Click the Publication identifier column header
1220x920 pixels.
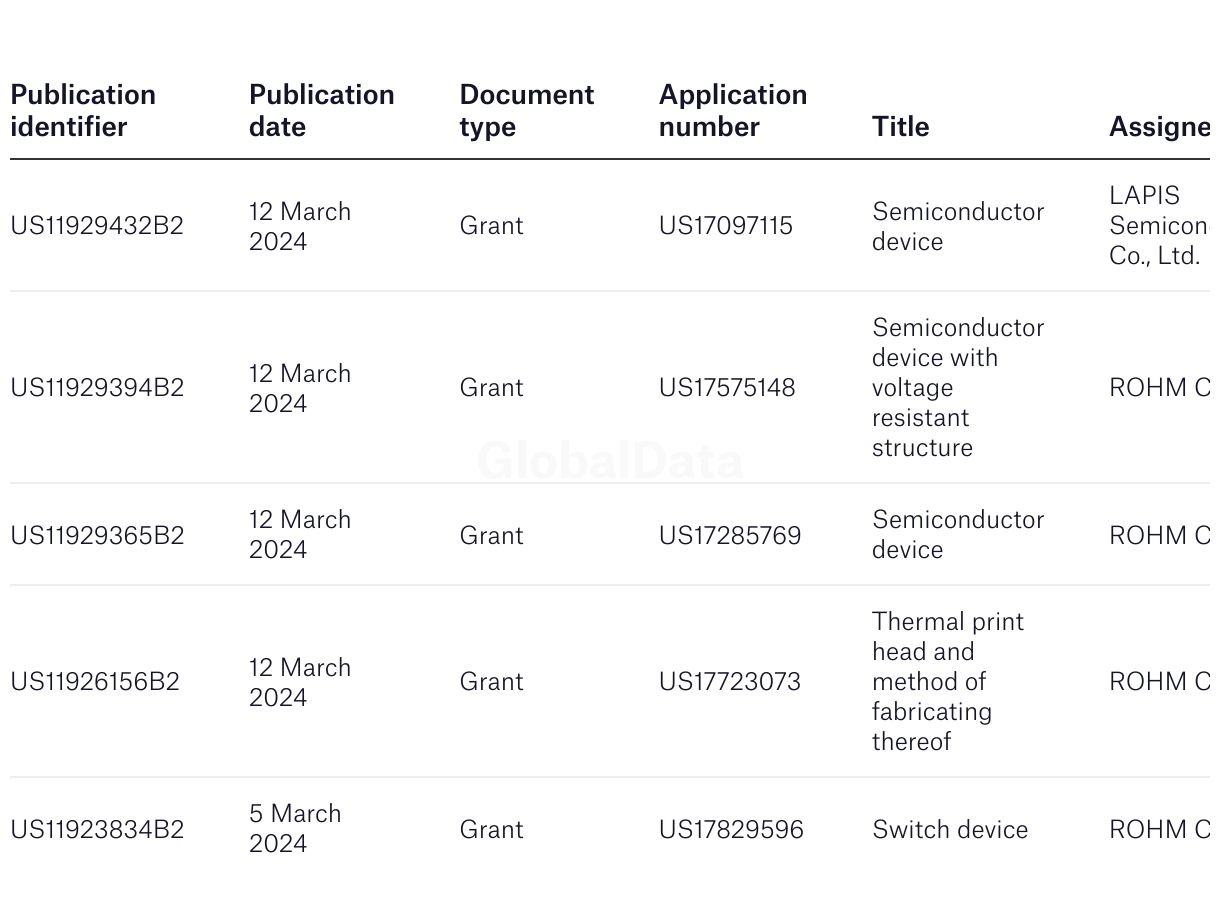(83, 110)
